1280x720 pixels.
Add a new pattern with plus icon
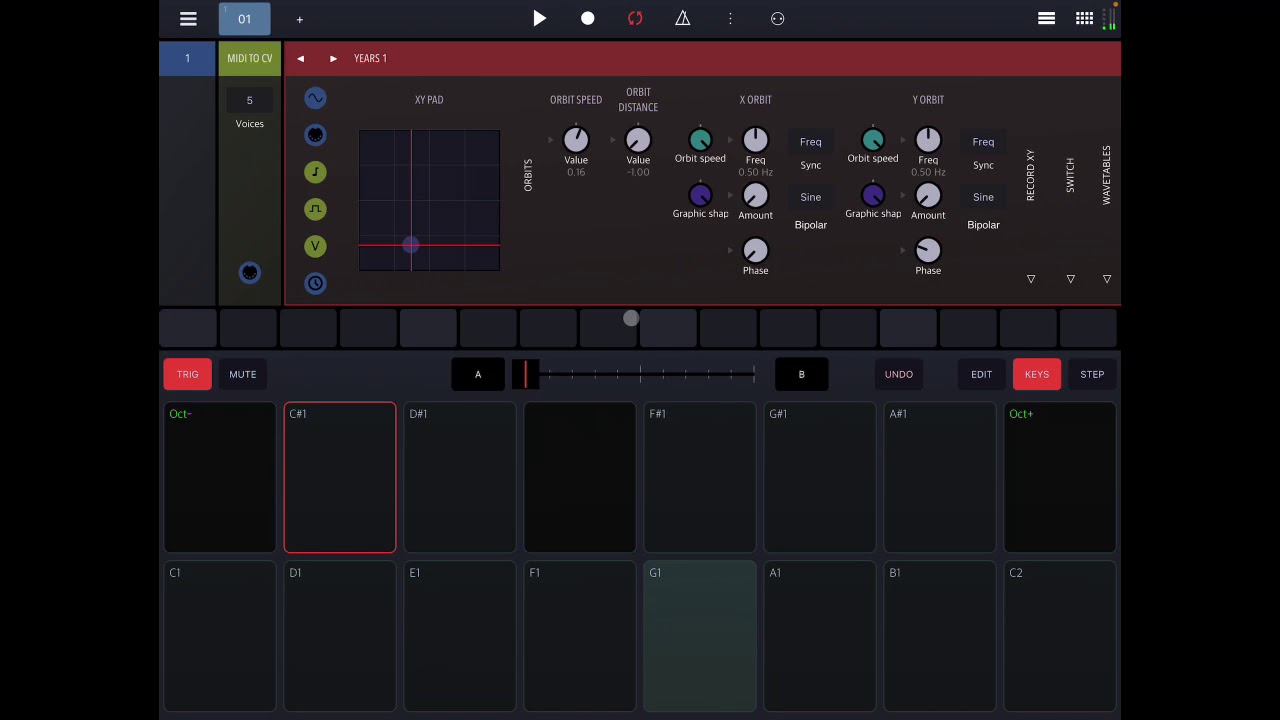(x=299, y=19)
